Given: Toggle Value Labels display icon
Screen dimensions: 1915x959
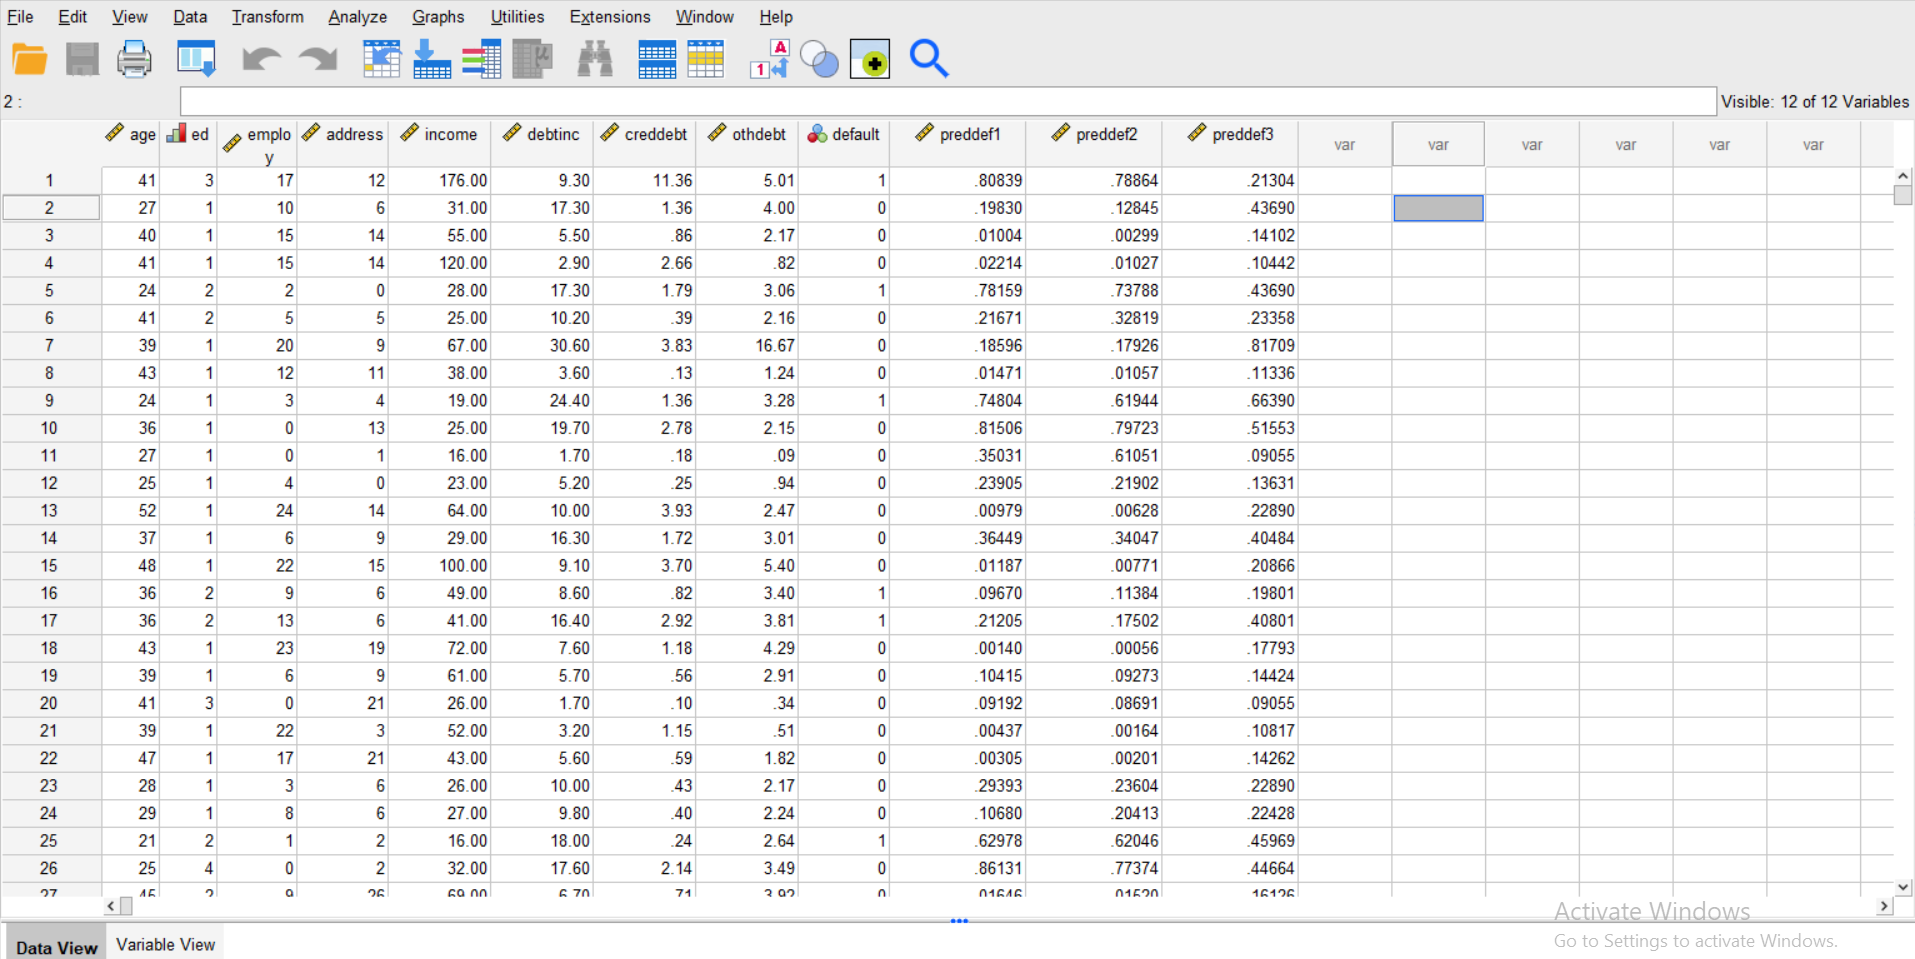Looking at the screenshot, I should [x=770, y=59].
